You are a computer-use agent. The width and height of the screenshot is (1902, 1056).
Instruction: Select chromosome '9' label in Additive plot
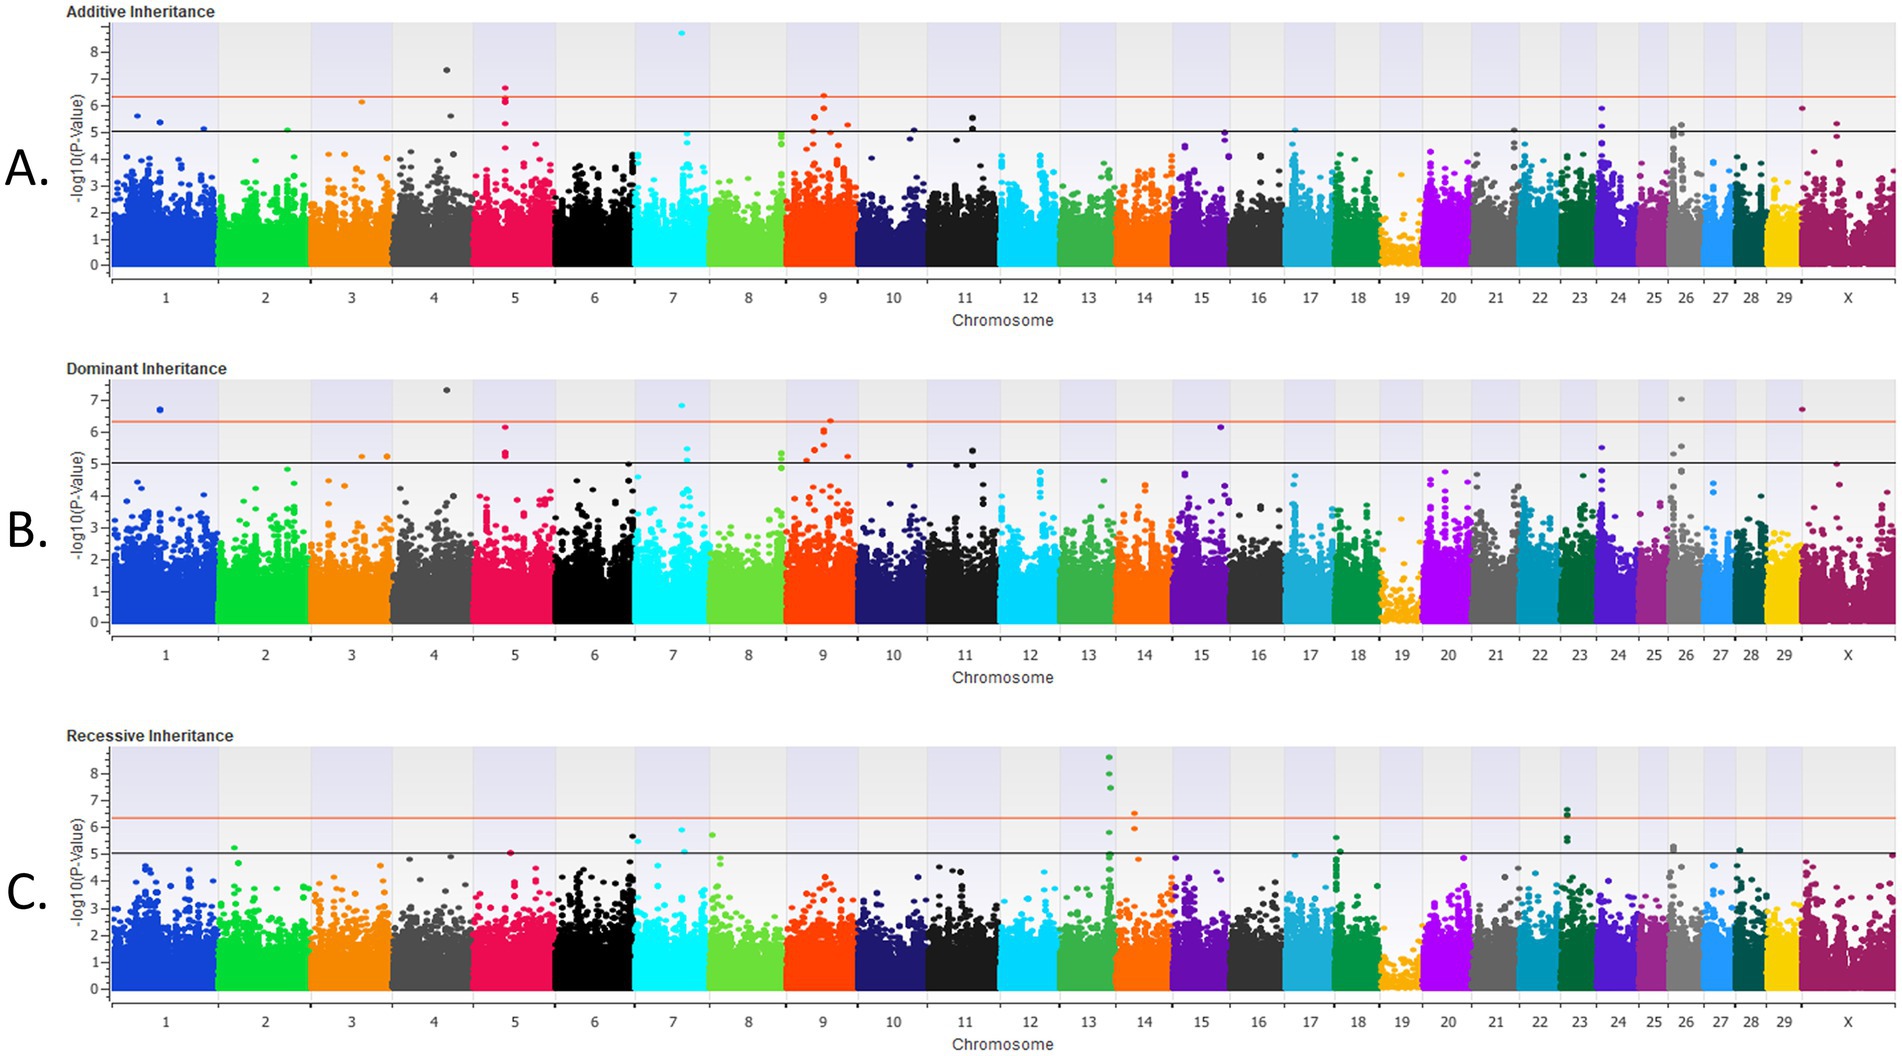tap(823, 298)
